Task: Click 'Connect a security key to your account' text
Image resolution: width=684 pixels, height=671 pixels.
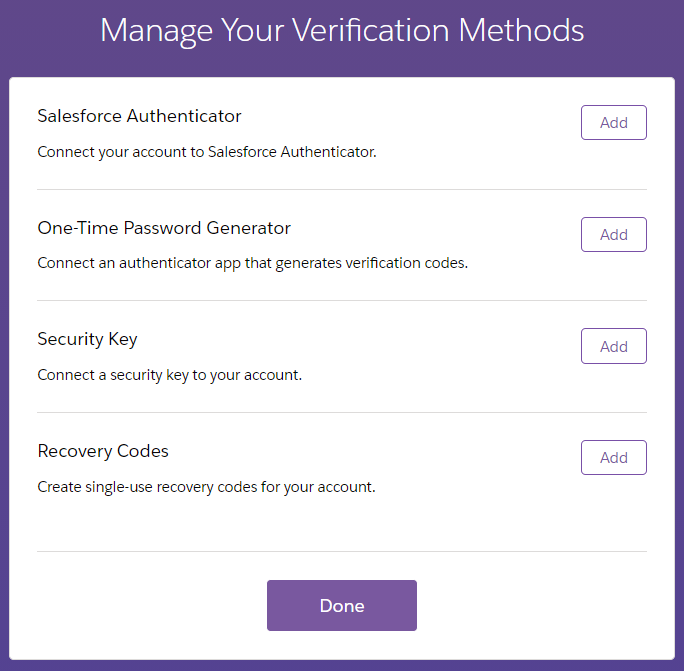Action: point(169,375)
